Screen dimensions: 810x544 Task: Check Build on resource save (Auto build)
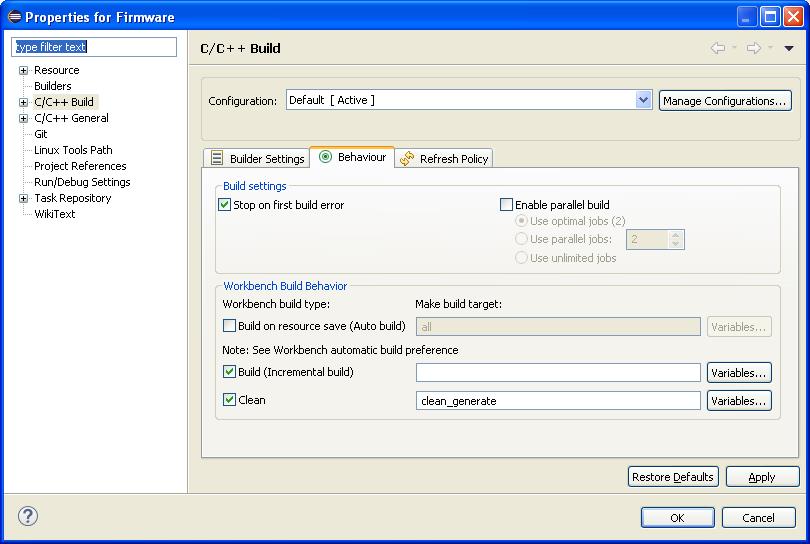pos(229,326)
